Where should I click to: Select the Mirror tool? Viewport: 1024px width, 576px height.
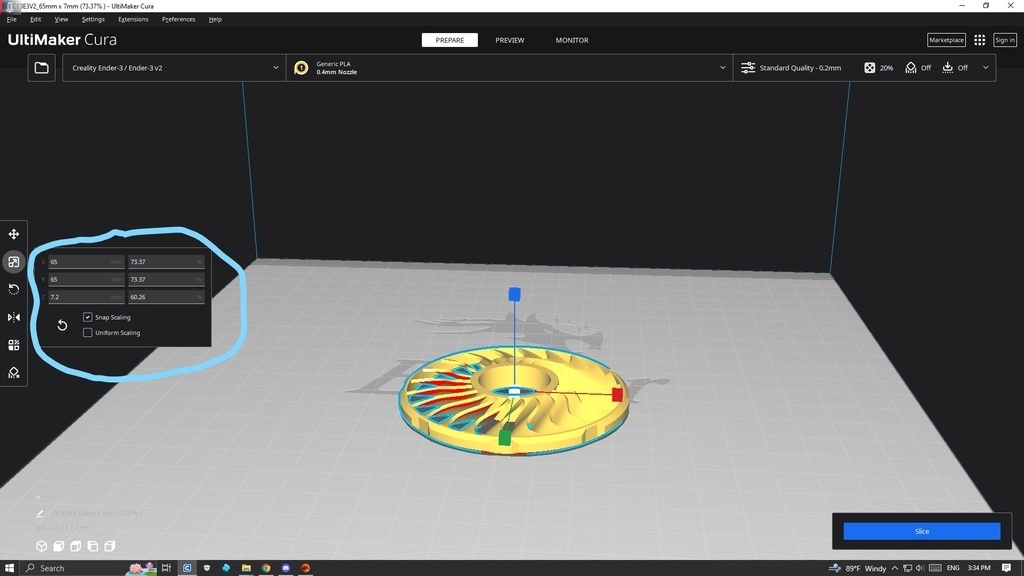click(x=14, y=317)
